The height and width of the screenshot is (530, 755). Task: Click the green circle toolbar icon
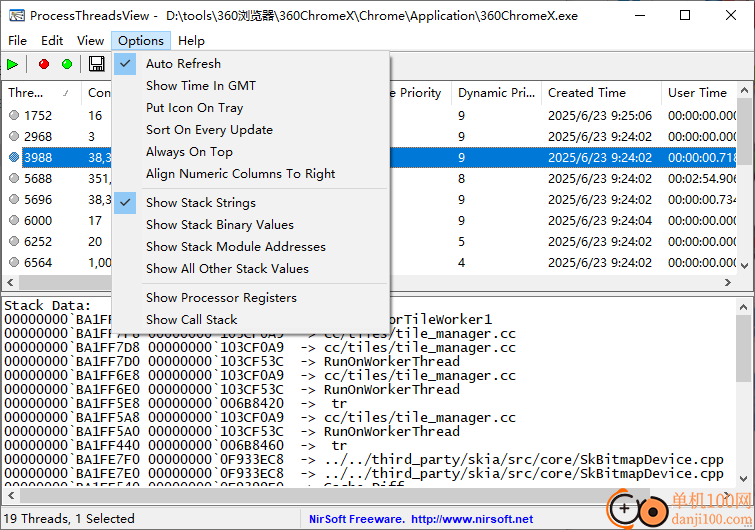67,64
